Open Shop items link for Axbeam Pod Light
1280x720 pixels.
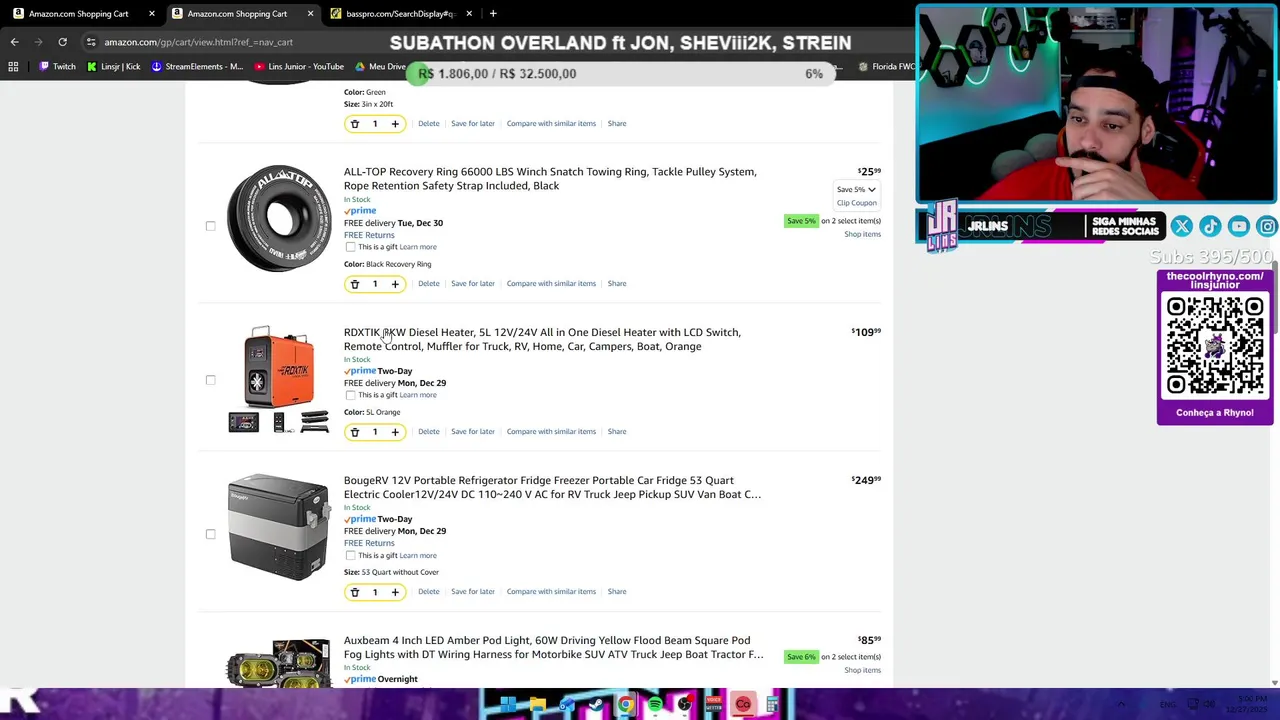tap(862, 670)
